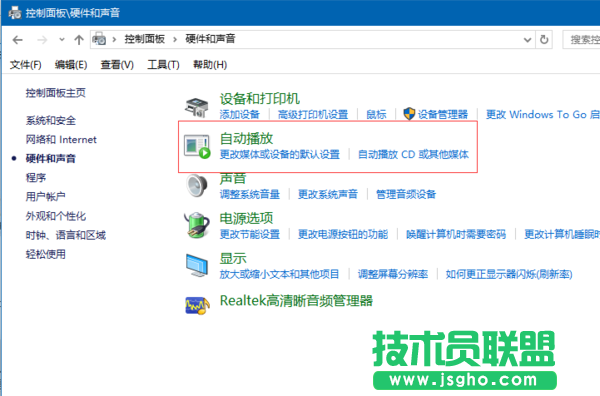Screen dimensions: 600x396
Task: Click the shield icon beside 设备管理器
Action: point(409,114)
